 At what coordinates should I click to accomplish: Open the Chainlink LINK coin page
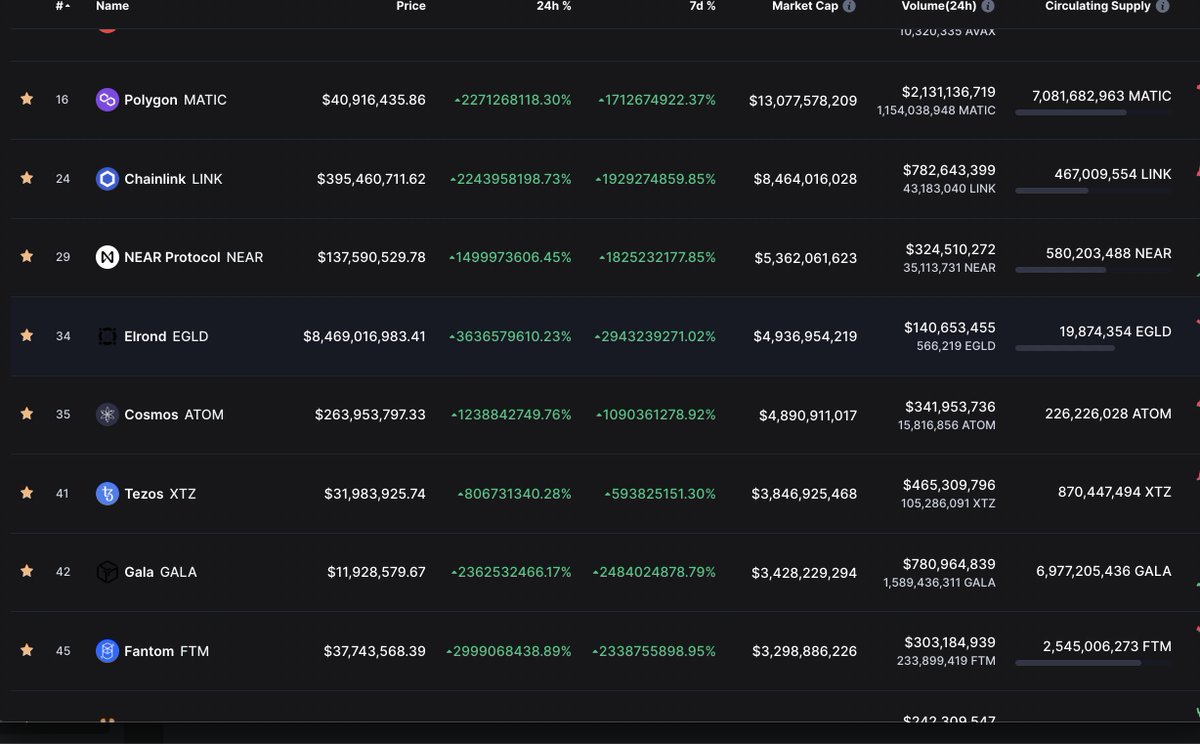click(173, 179)
